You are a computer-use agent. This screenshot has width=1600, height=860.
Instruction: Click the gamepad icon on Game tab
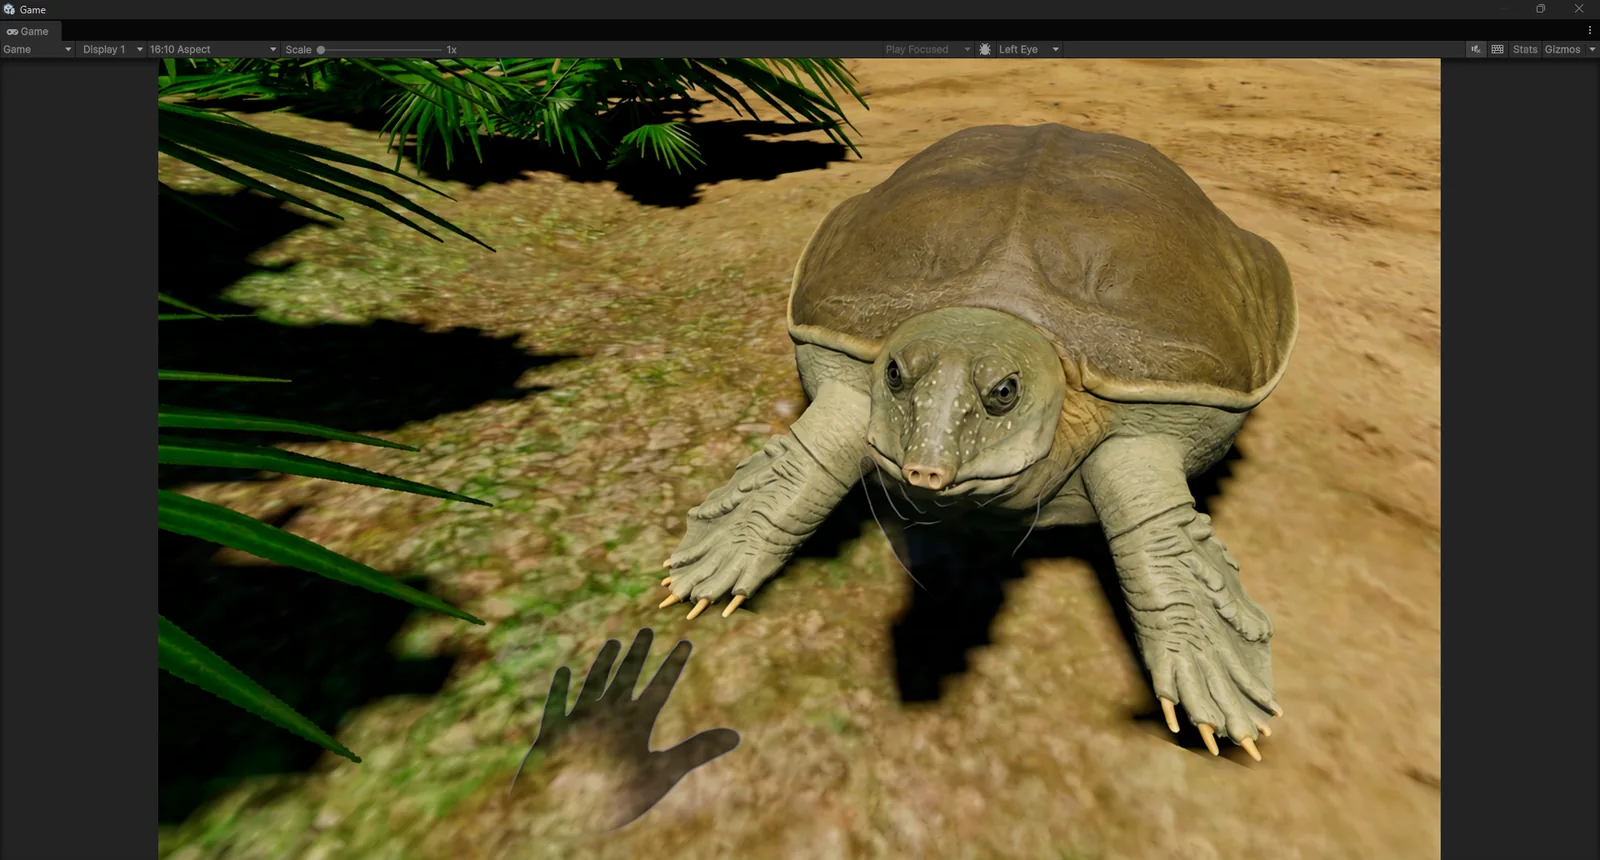click(12, 31)
